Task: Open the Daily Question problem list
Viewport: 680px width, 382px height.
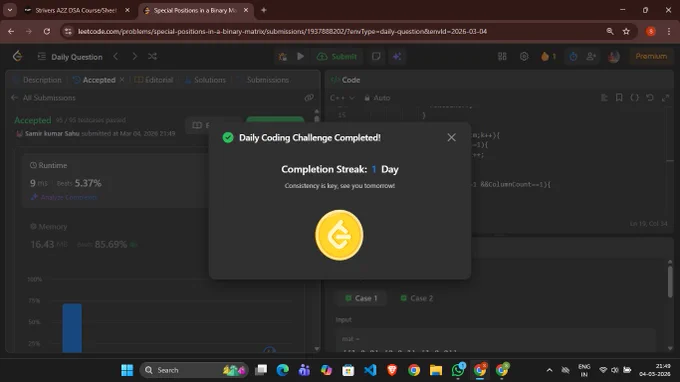Action: tap(70, 57)
